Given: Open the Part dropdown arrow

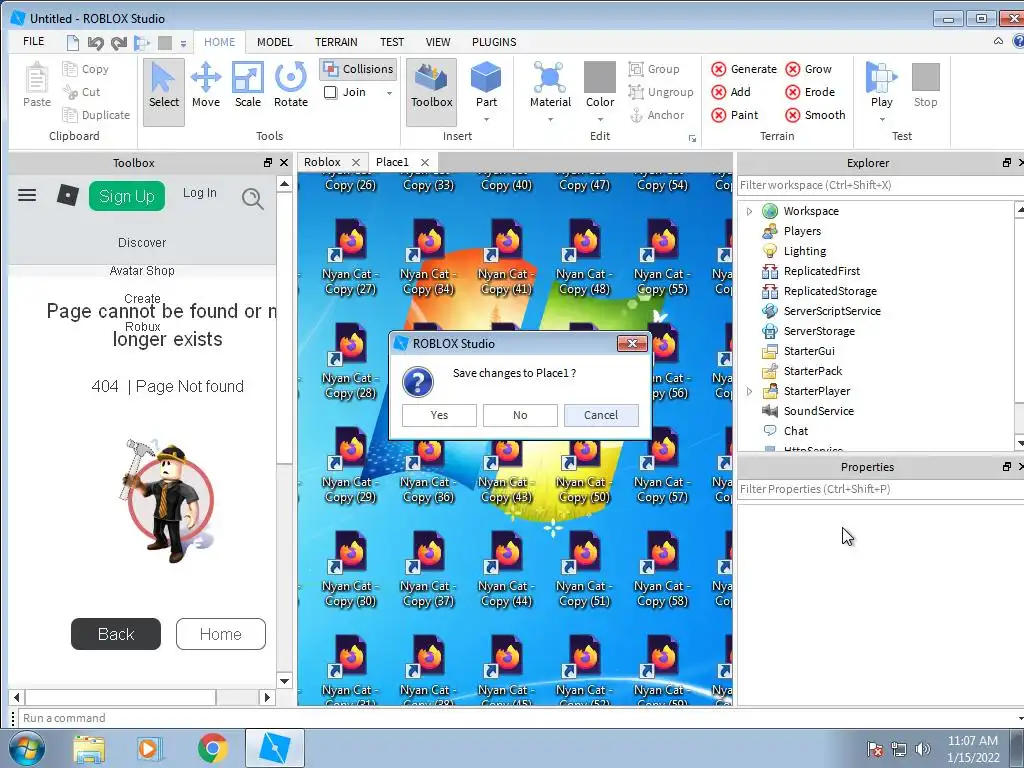Looking at the screenshot, I should [x=486, y=120].
